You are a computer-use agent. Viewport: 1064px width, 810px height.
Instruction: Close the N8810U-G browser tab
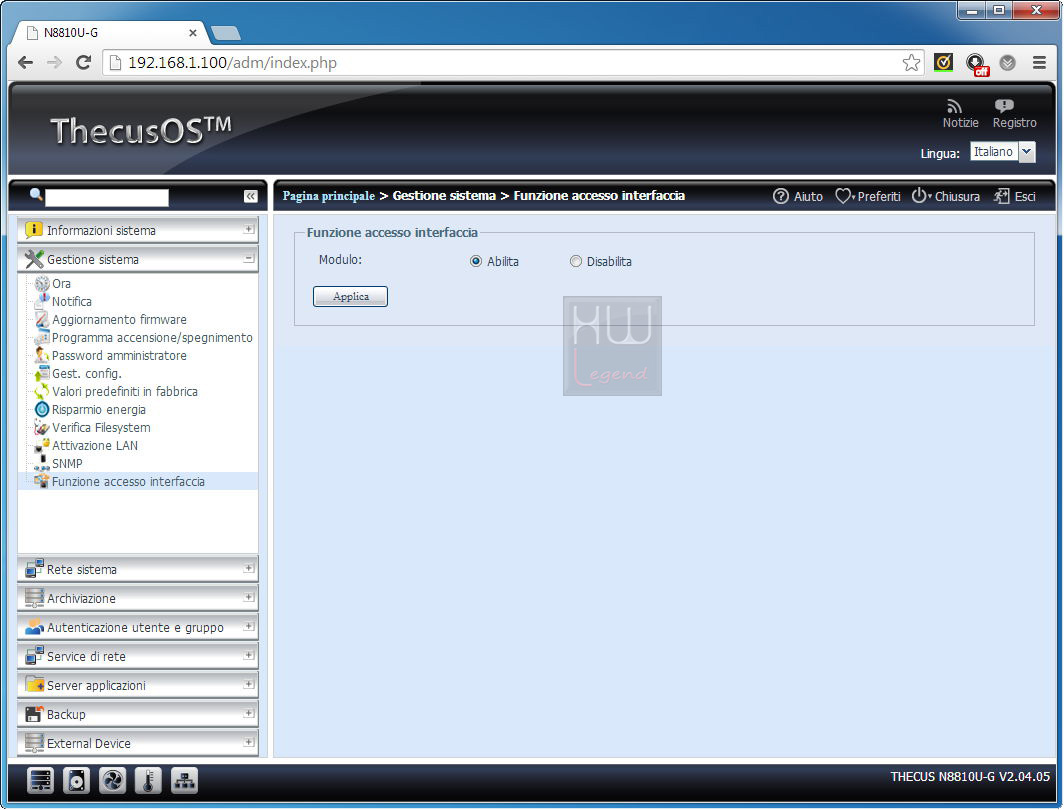pos(193,33)
